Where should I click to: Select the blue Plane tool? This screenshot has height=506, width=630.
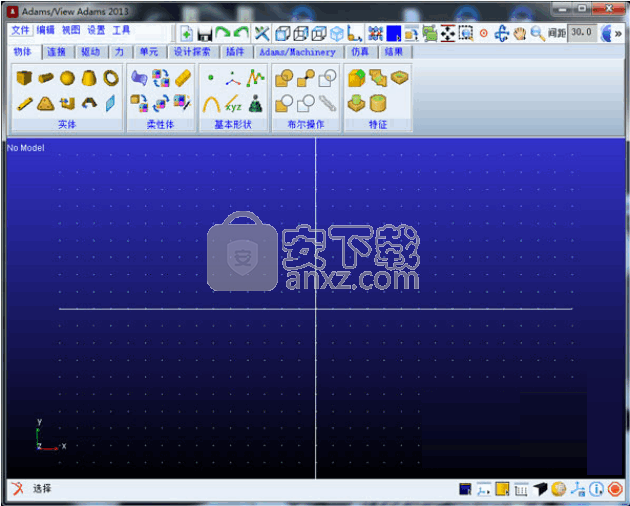[110, 104]
